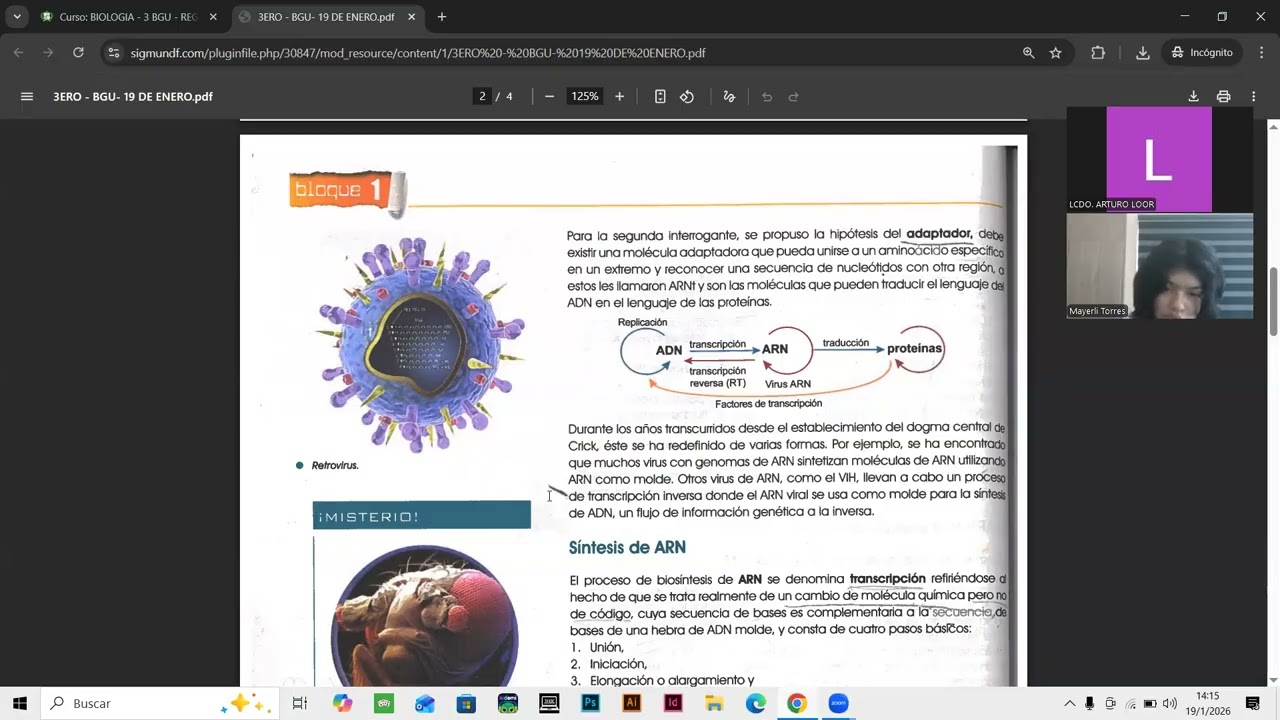Open the PDF viewer sidebar menu
Screen dimensions: 1280x720
coord(27,97)
